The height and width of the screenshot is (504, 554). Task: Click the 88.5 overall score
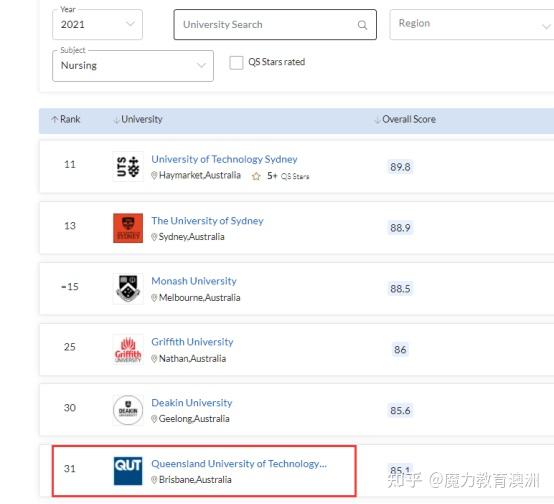[400, 289]
